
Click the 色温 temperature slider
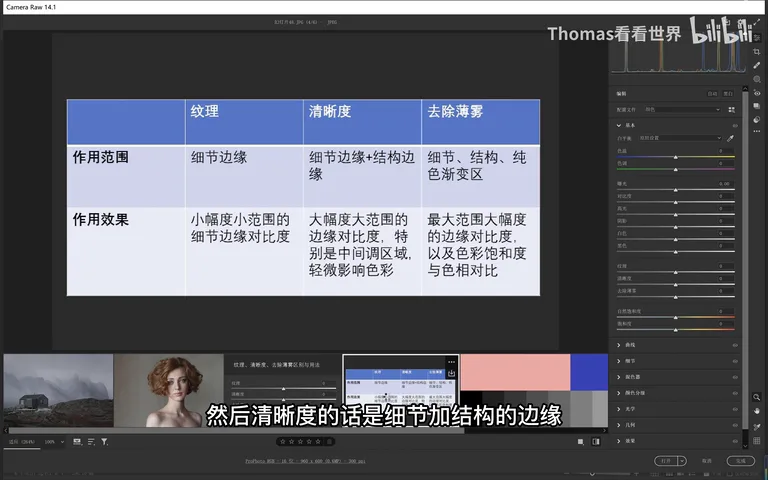pyautogui.click(x=675, y=157)
